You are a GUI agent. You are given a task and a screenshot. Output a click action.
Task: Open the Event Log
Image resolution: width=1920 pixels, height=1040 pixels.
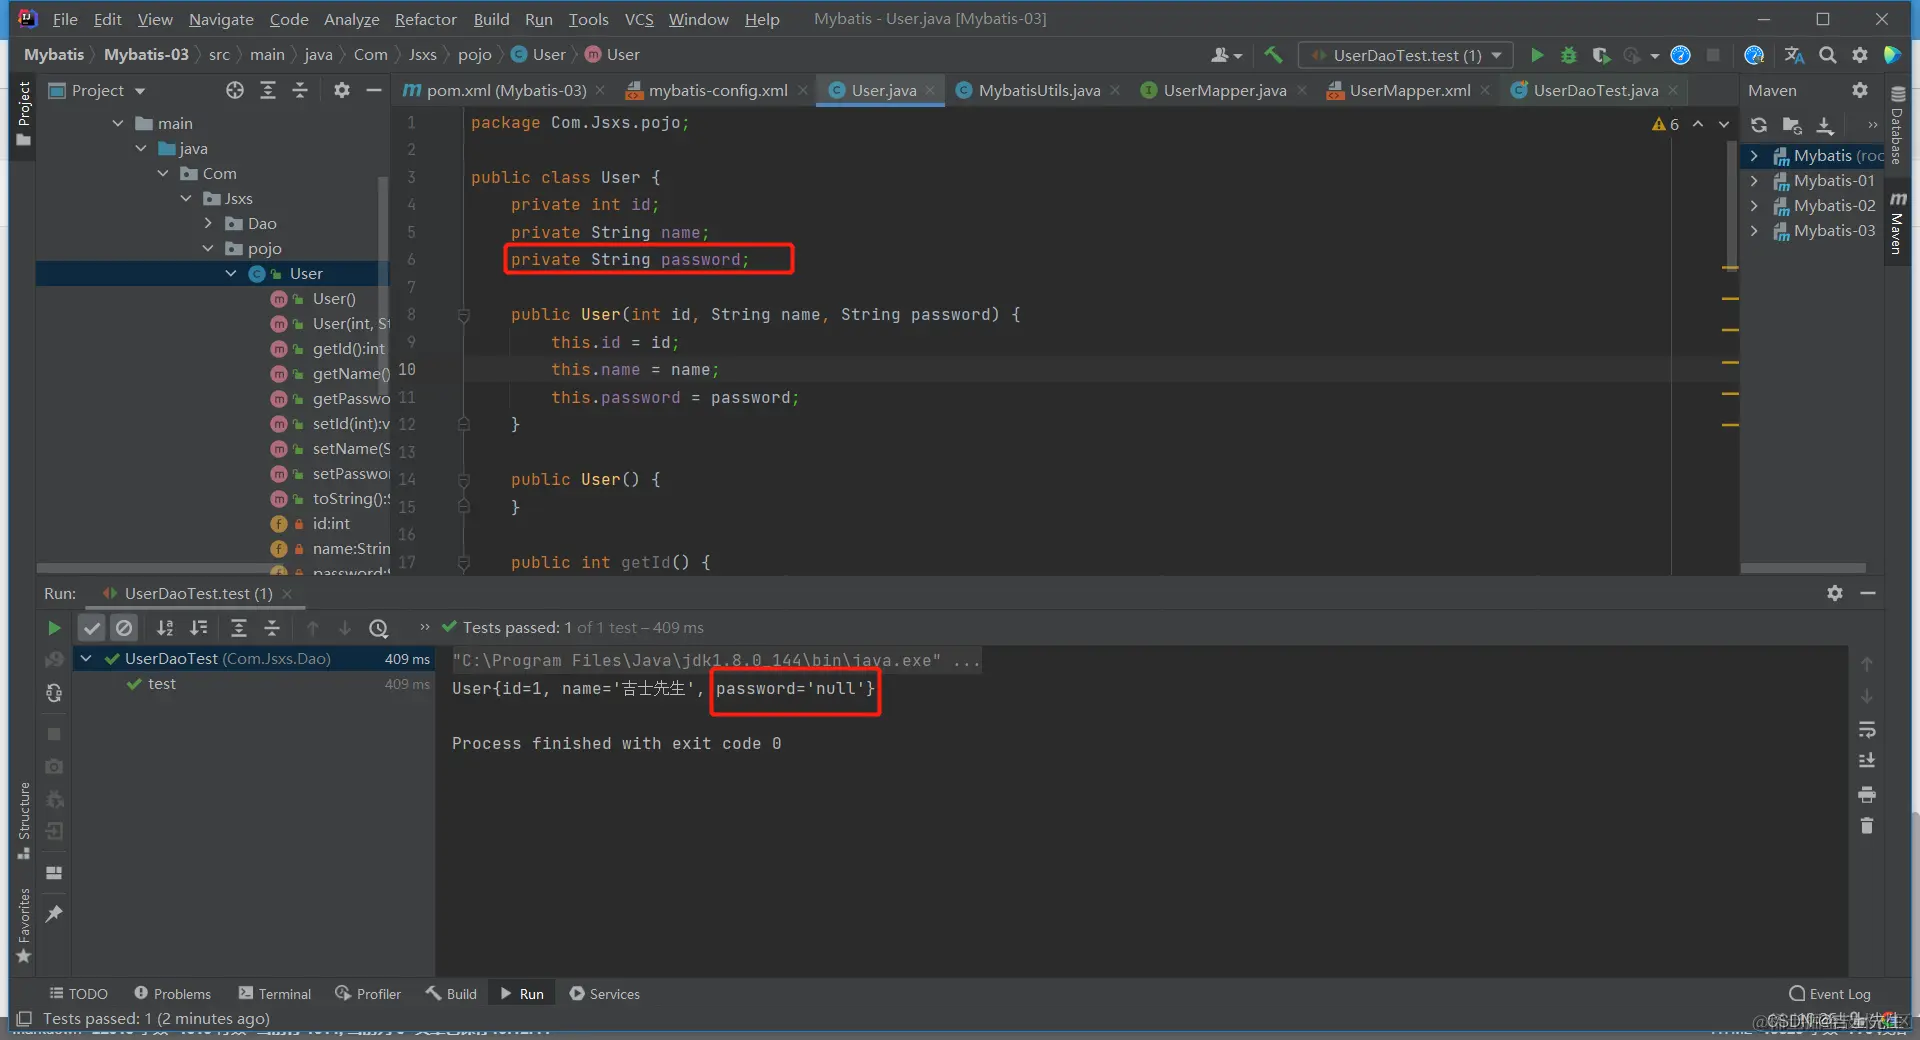point(1830,994)
